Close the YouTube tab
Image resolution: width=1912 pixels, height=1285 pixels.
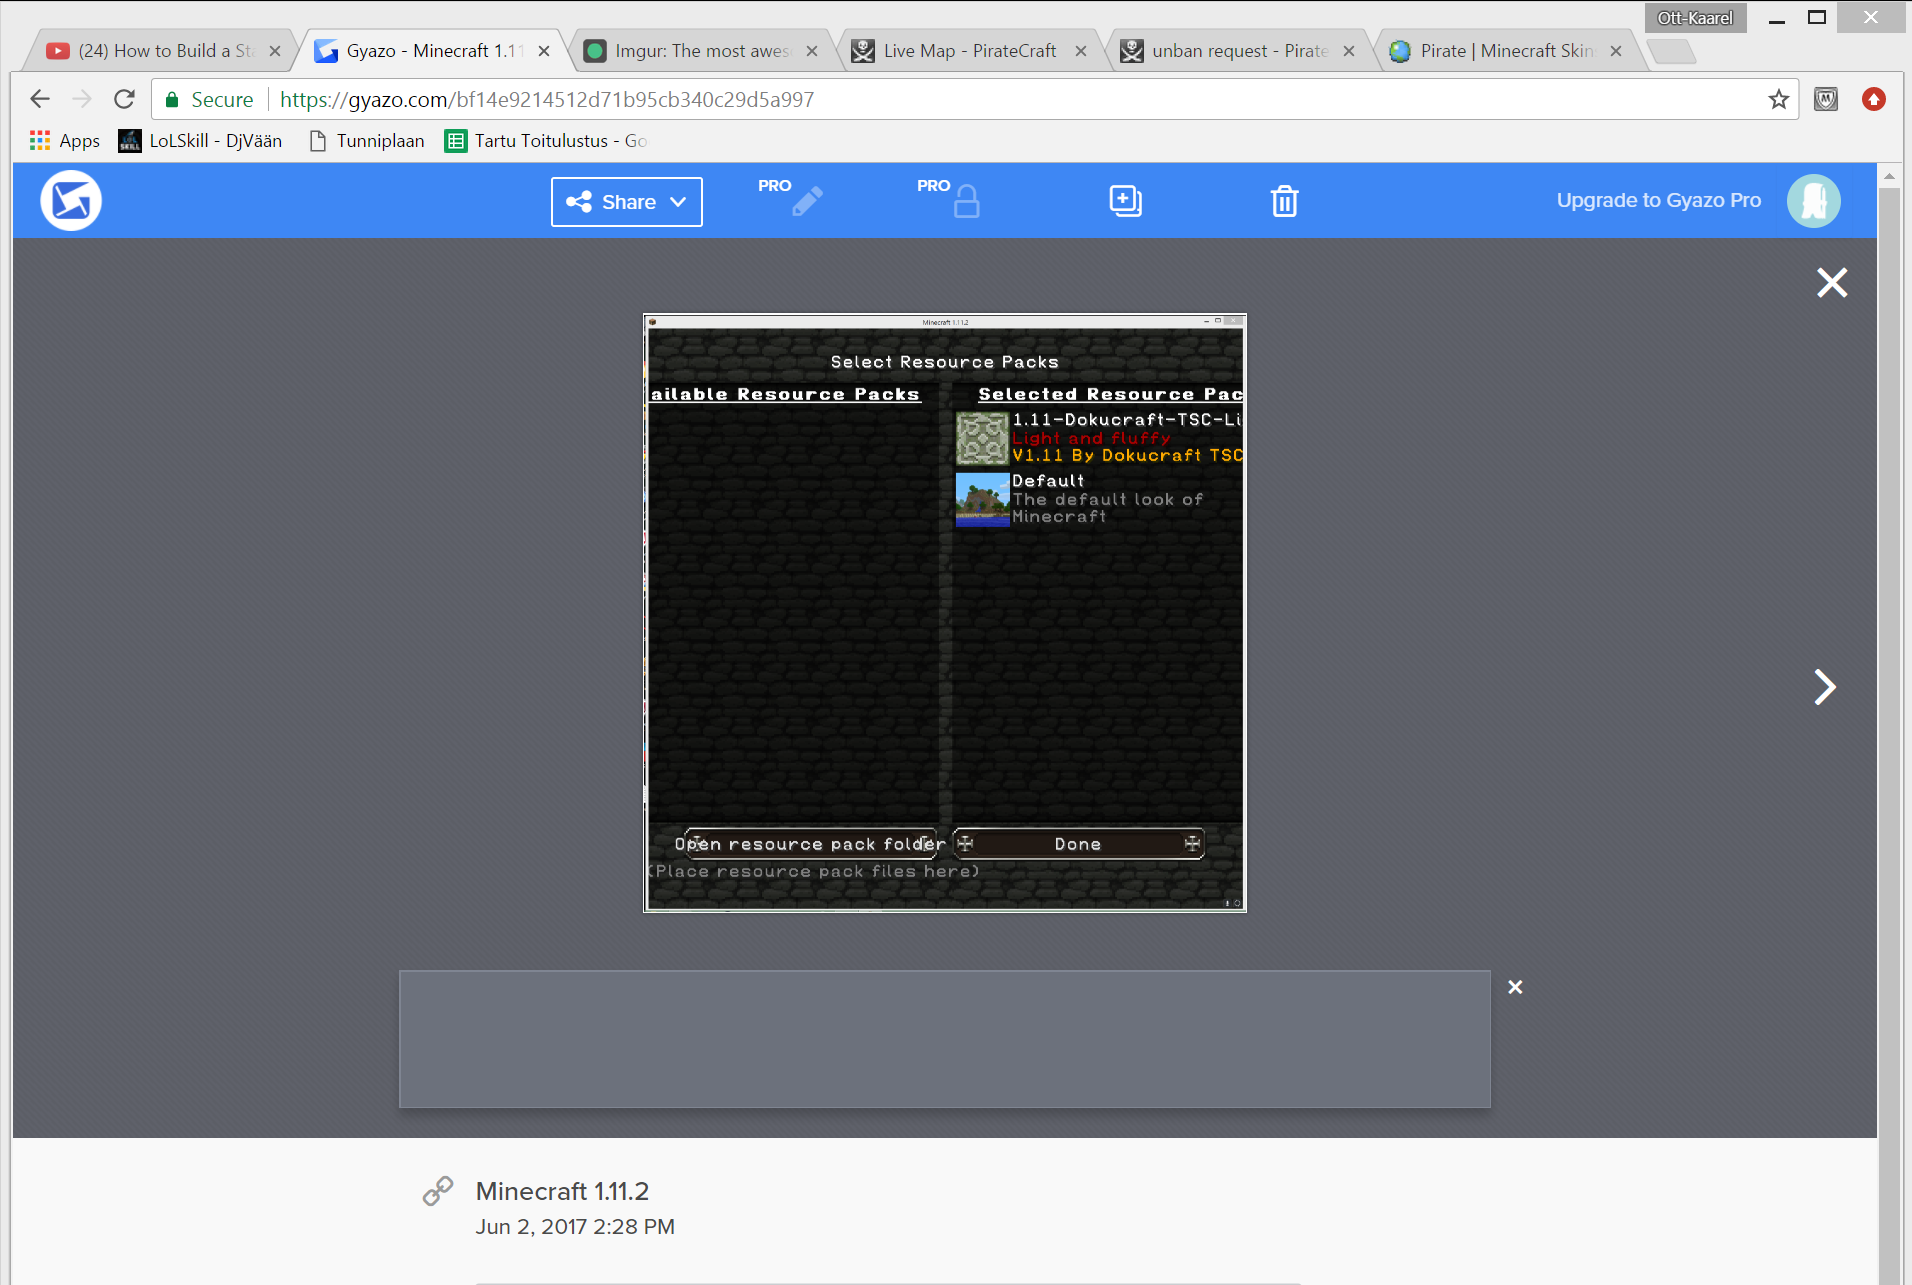pos(275,51)
